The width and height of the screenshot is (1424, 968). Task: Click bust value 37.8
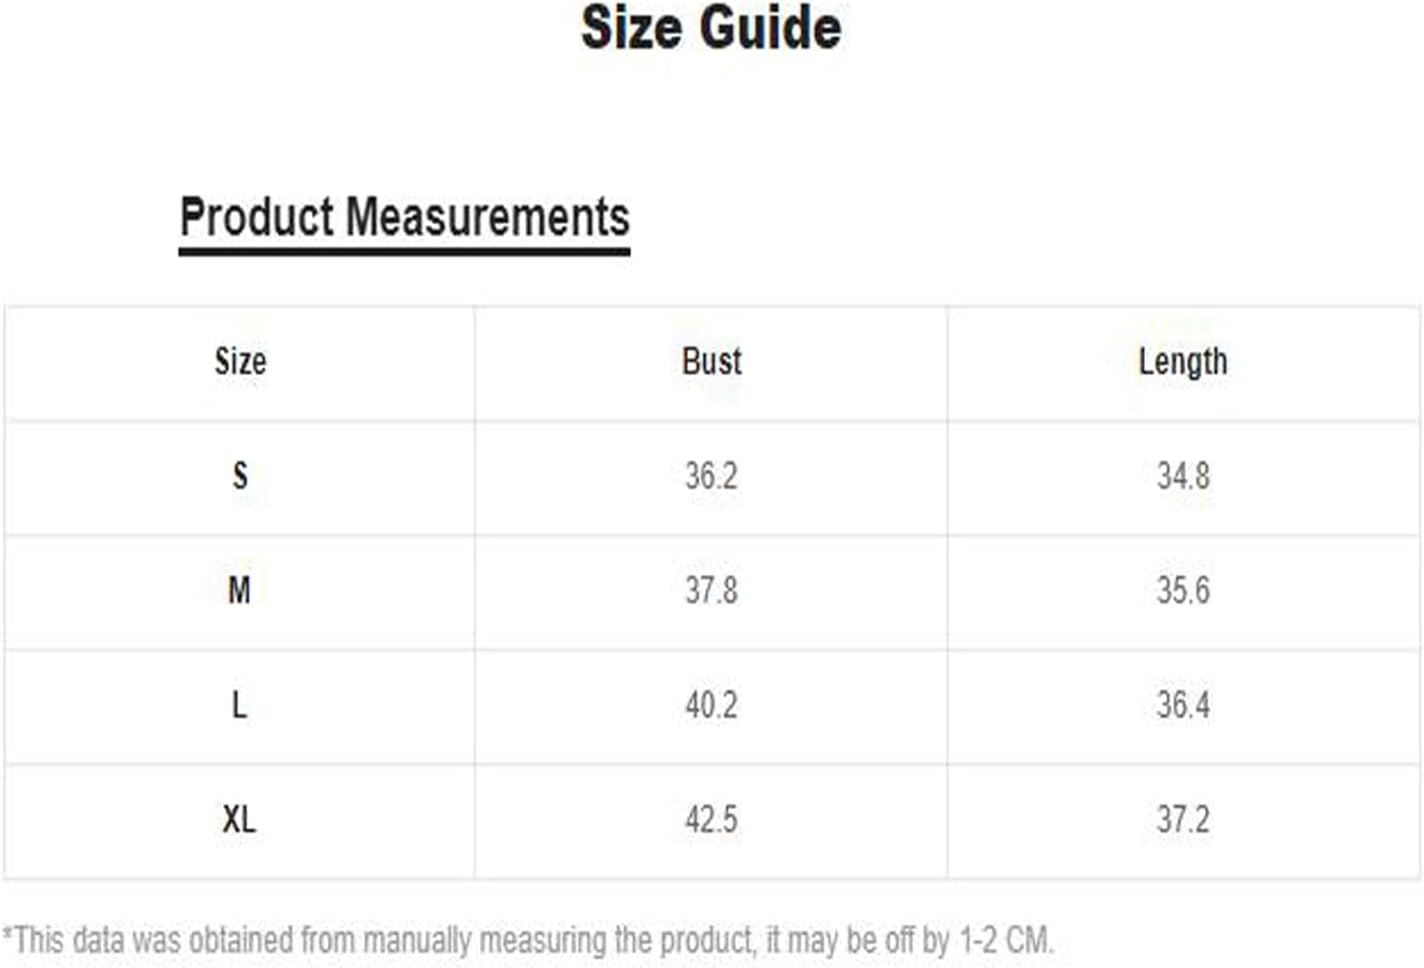click(711, 590)
